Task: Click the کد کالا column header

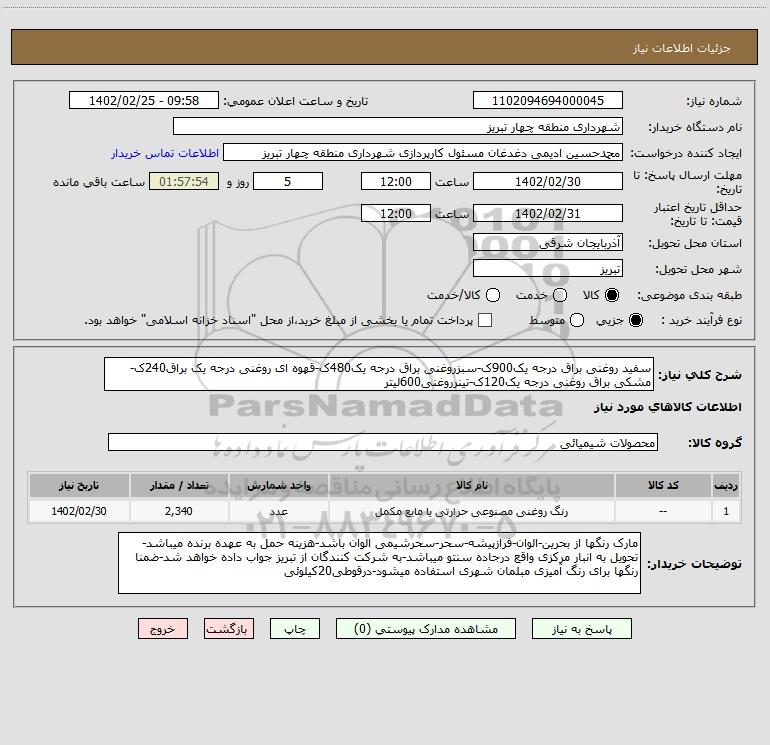Action: point(663,485)
